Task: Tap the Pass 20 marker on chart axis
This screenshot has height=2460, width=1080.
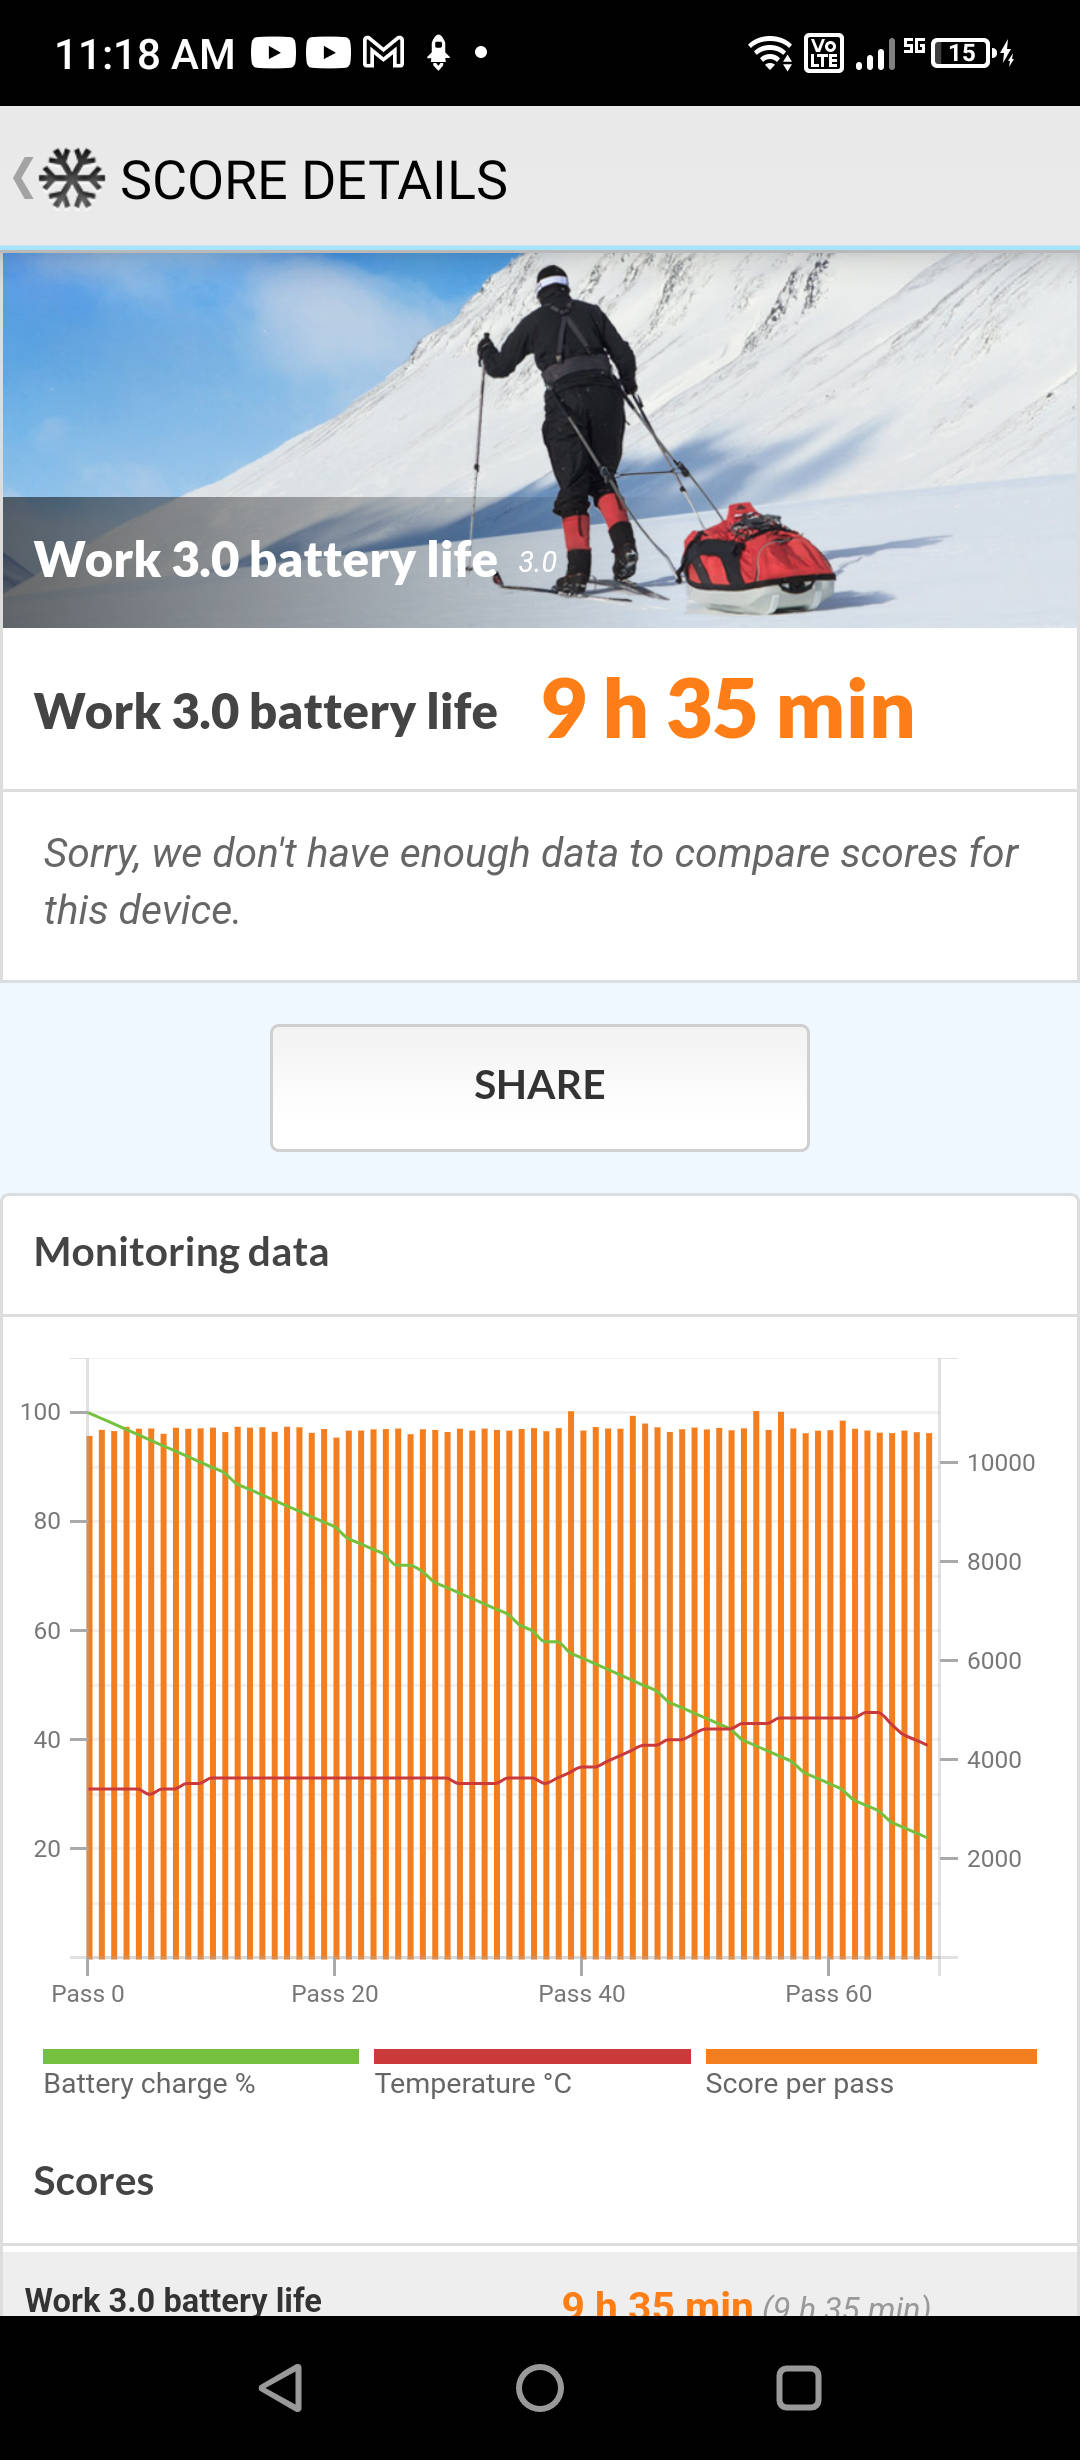Action: point(334,1993)
